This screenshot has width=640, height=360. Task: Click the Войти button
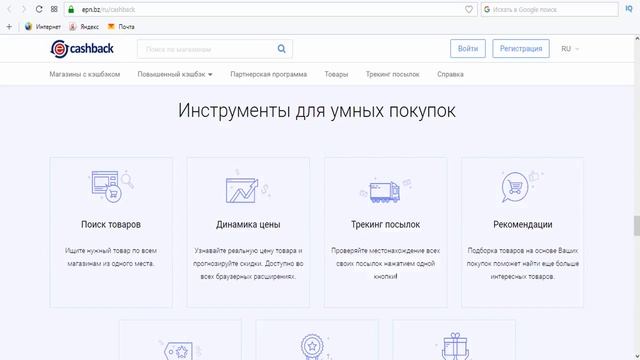tap(468, 49)
